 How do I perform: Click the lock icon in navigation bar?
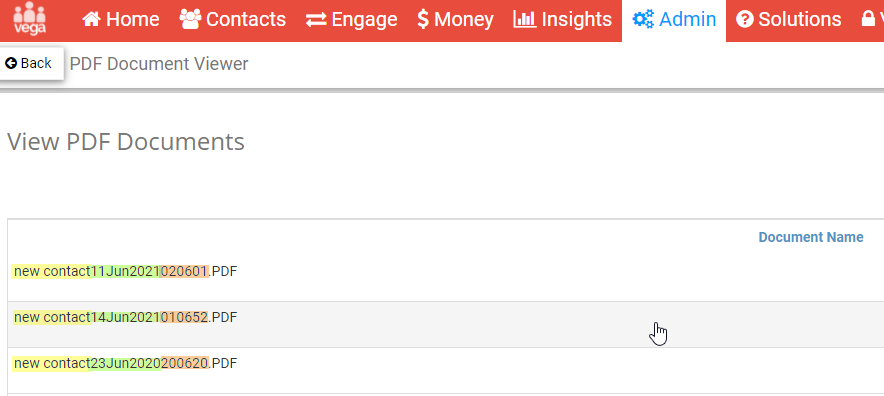point(868,19)
